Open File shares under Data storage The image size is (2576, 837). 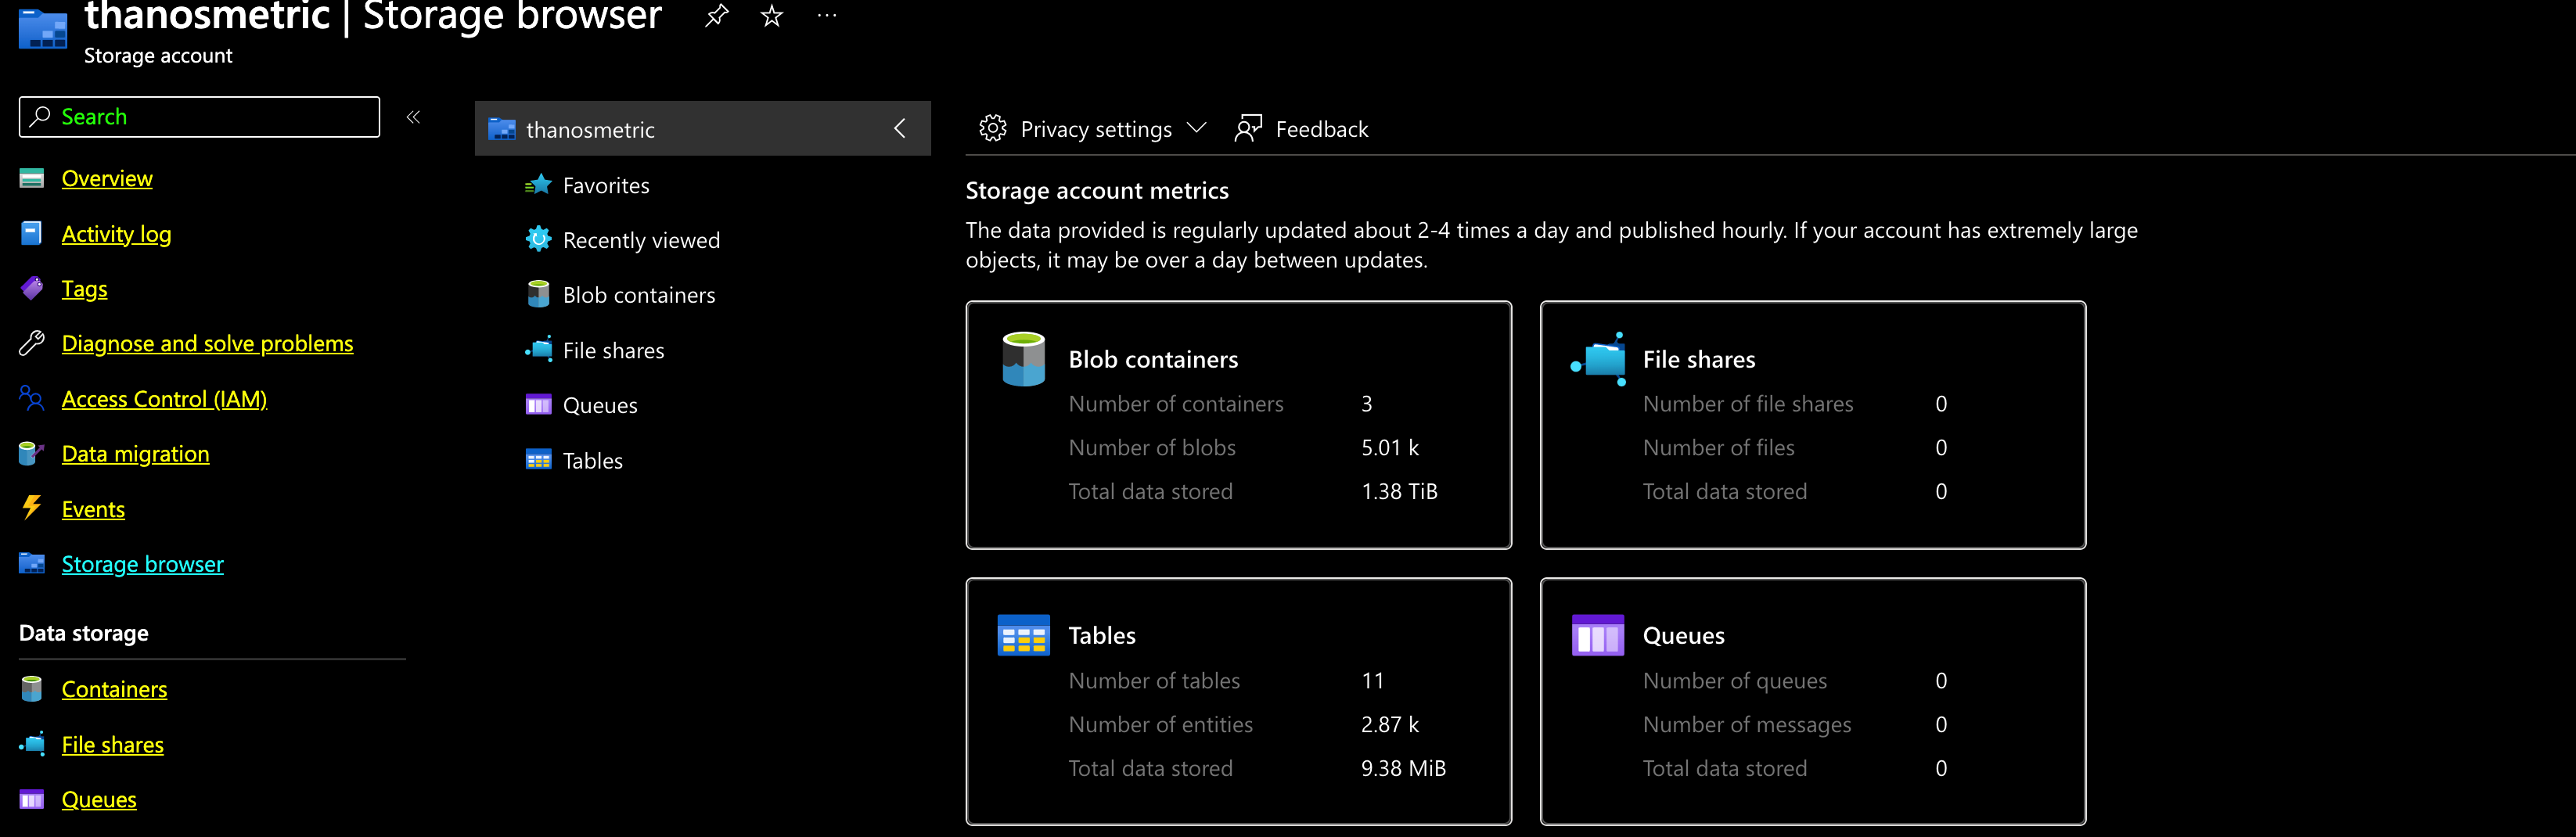(x=112, y=744)
